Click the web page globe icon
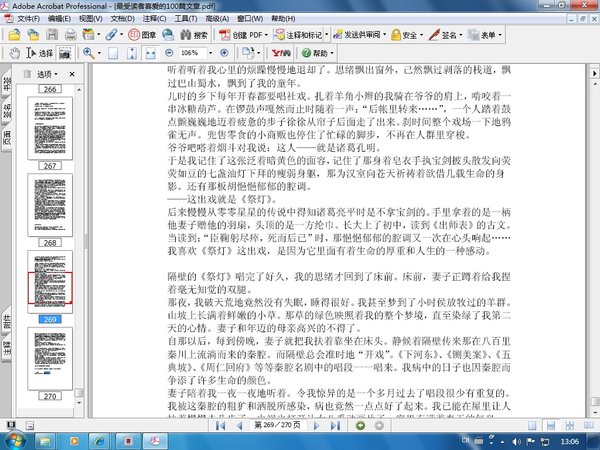 pyautogui.click(x=168, y=35)
